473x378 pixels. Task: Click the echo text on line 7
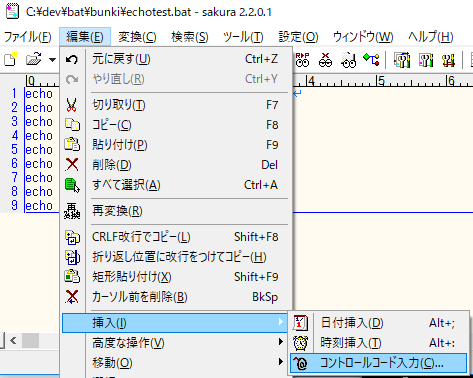(x=39, y=178)
